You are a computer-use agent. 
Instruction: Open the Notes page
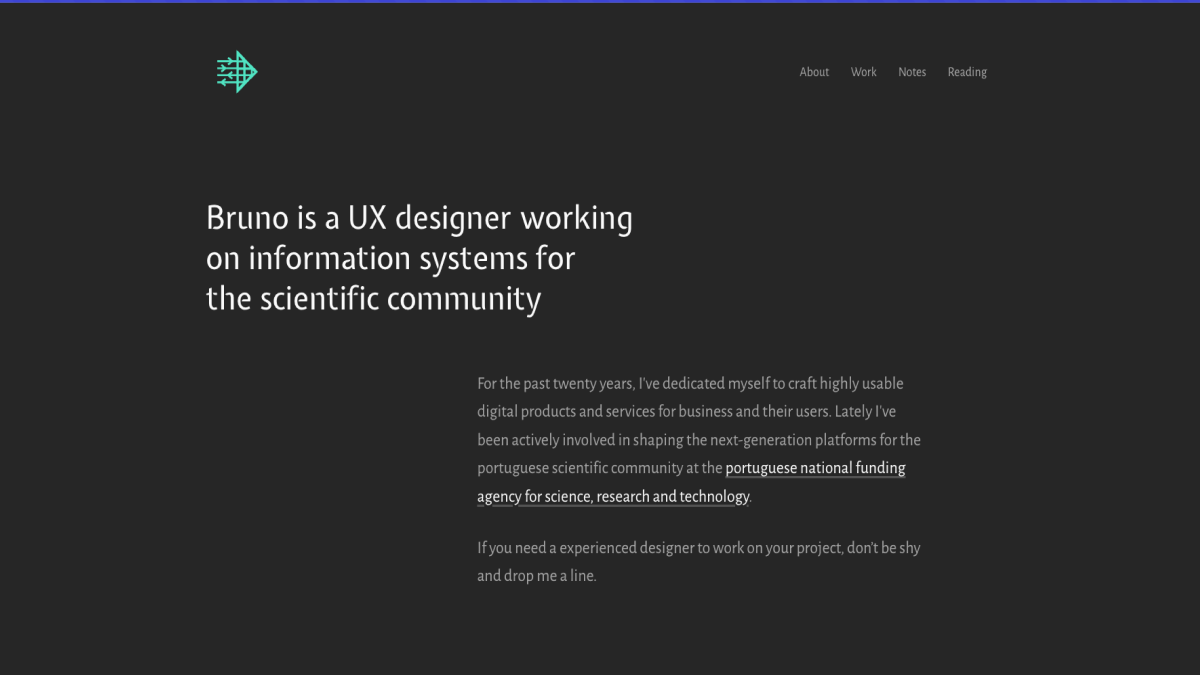coord(911,72)
